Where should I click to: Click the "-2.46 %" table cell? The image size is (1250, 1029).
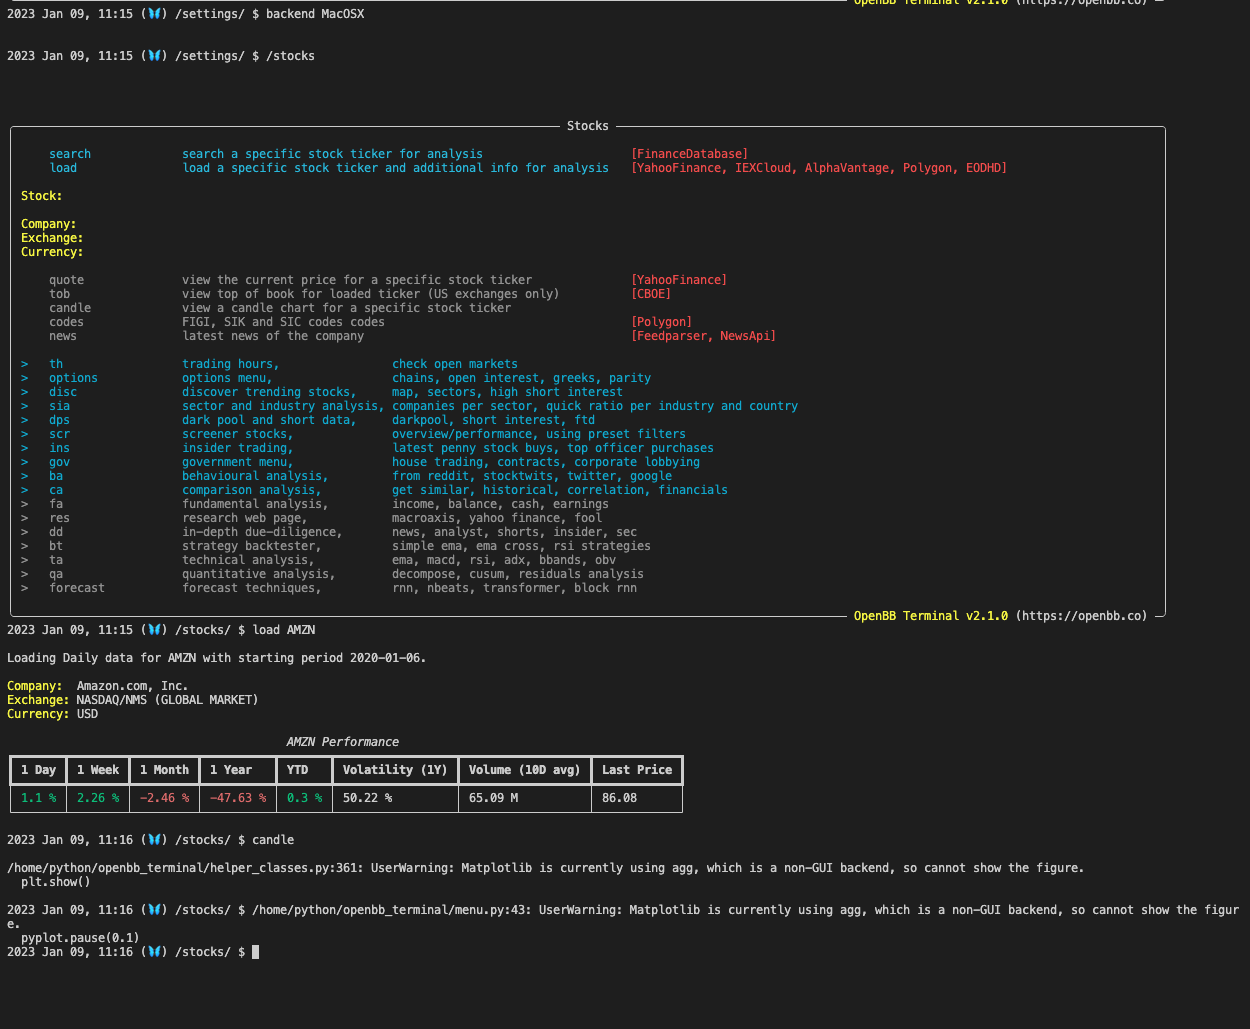click(x=164, y=798)
